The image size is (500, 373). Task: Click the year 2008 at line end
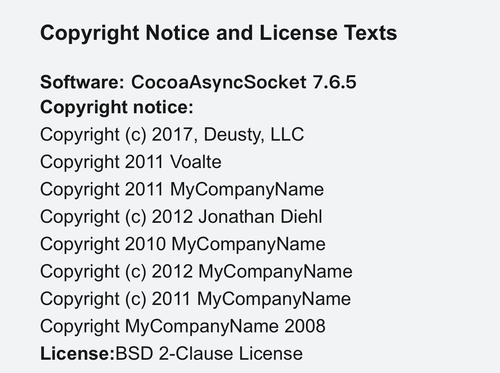[x=305, y=326]
